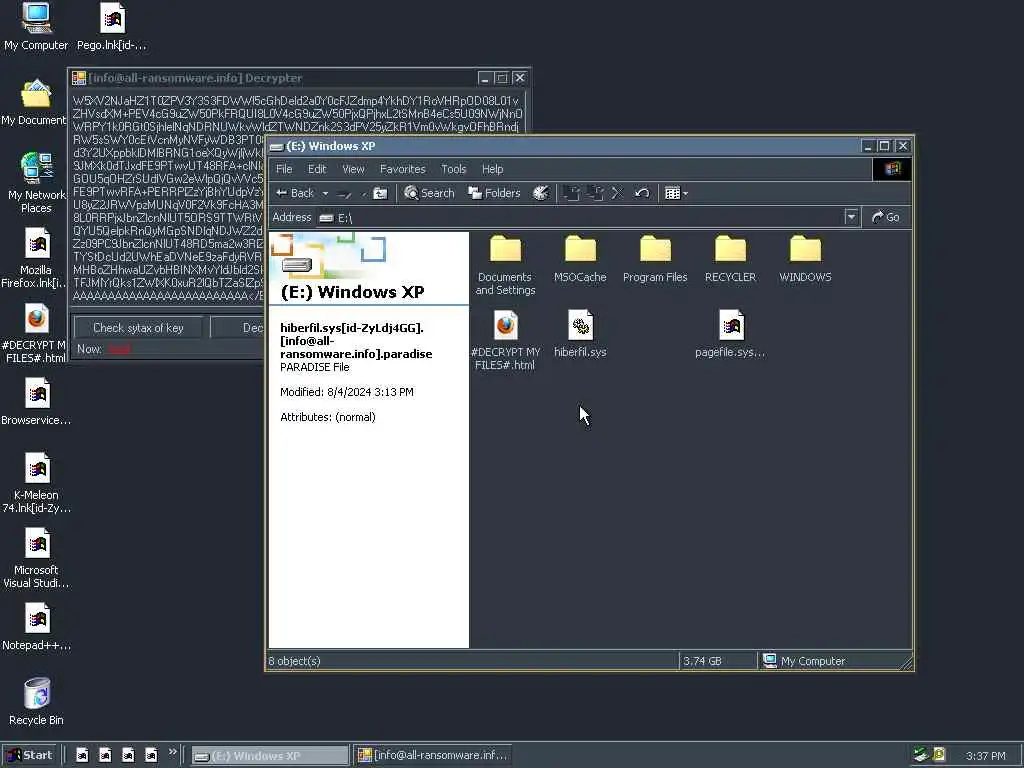Select the Recycle Bin icon
1024x768 pixels.
[36, 702]
